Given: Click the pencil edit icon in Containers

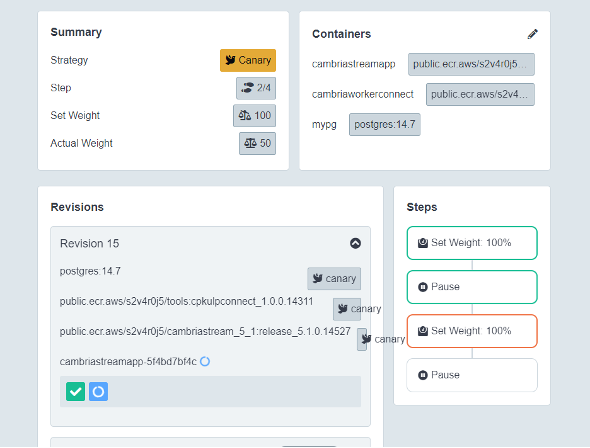Looking at the screenshot, I should [x=532, y=34].
